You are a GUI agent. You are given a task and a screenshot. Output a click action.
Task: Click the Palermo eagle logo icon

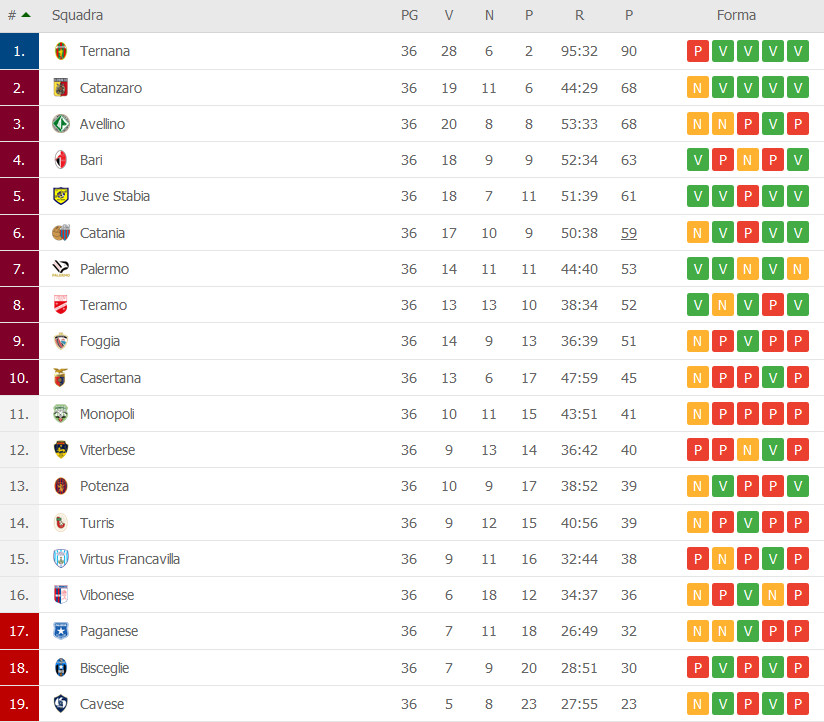(x=61, y=269)
